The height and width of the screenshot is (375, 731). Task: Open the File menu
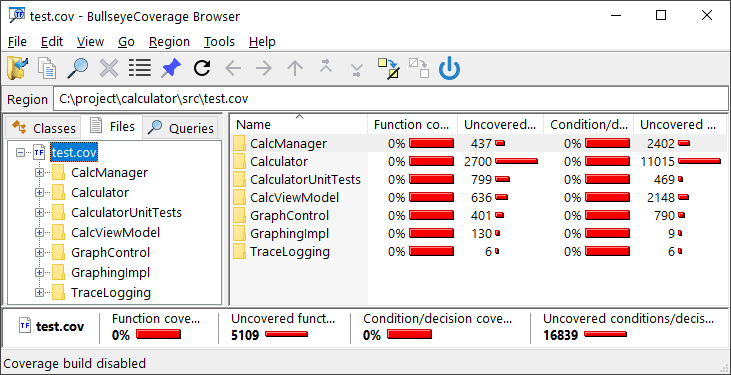pyautogui.click(x=17, y=42)
